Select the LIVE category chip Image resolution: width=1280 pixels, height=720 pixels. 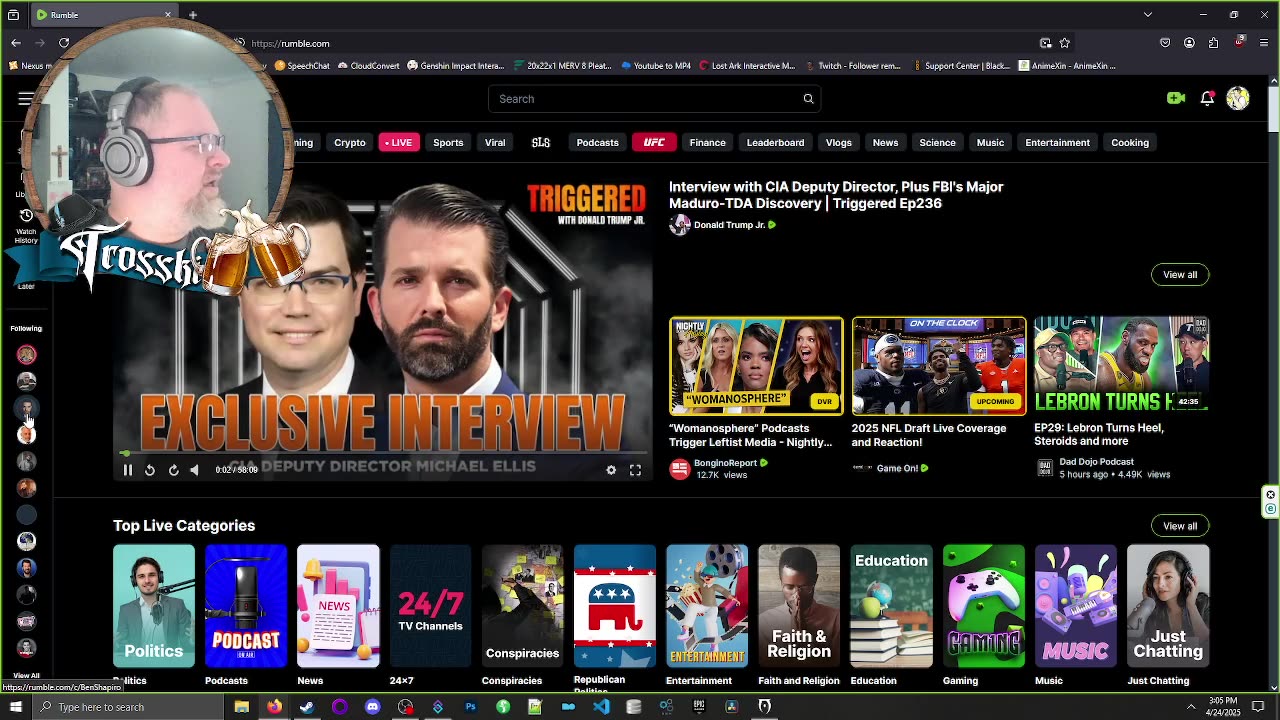398,142
